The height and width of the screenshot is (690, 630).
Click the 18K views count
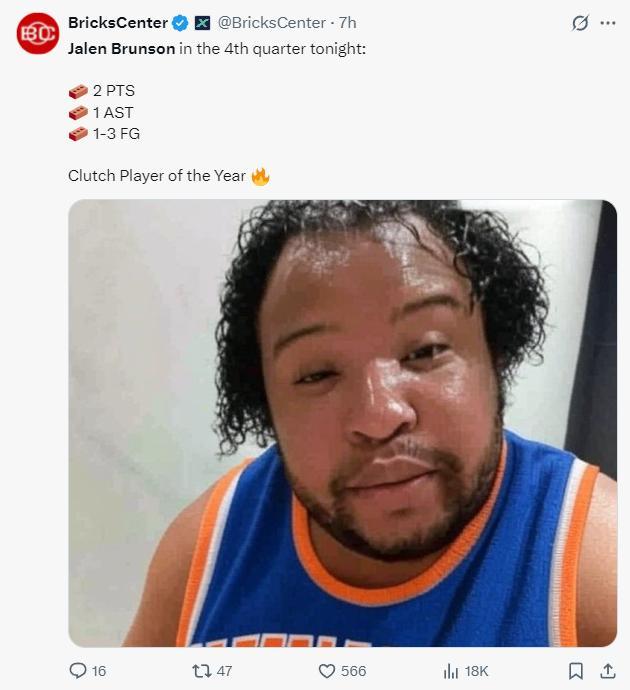tap(476, 671)
